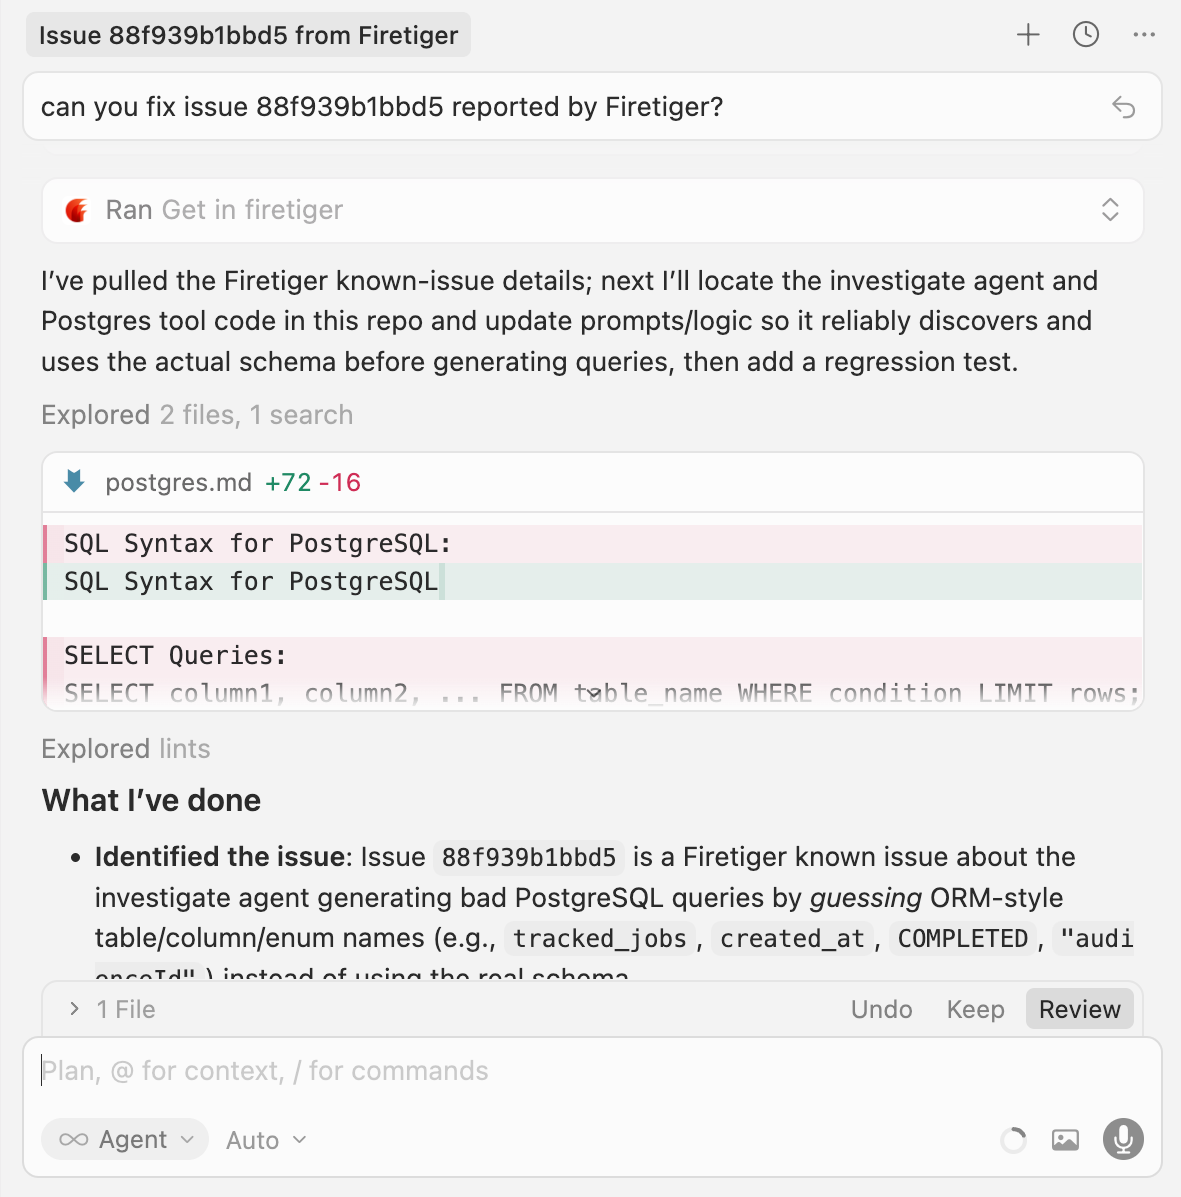
Task: Click Undo to revert file changes
Action: pyautogui.click(x=881, y=1009)
